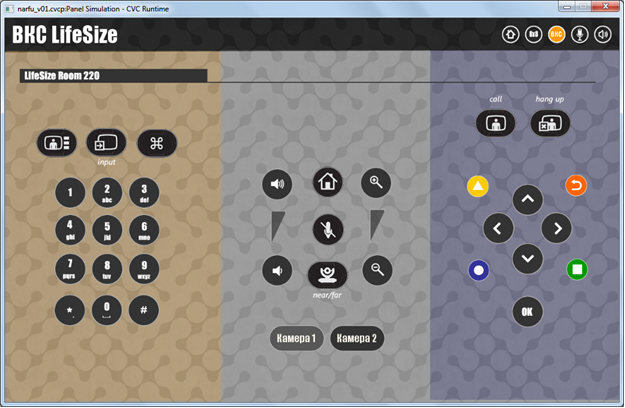Dial digit 5 jkl on keypad

click(x=107, y=230)
